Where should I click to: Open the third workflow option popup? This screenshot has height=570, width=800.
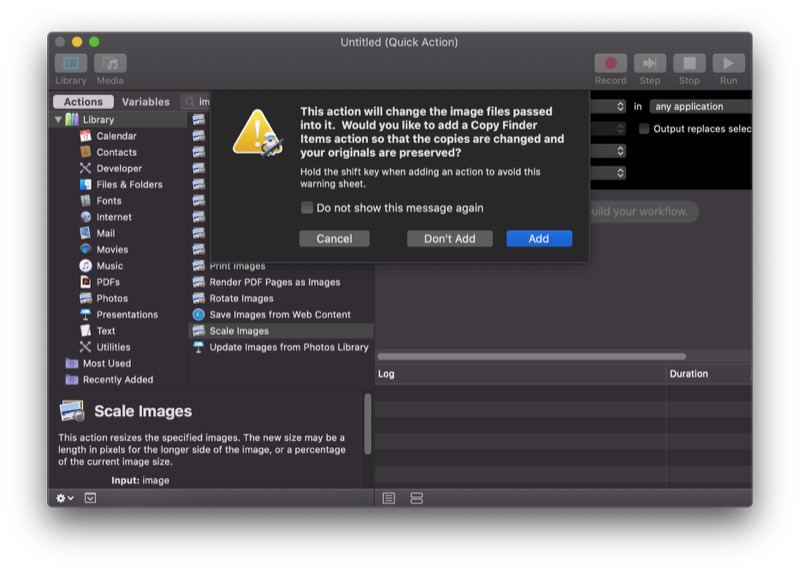coord(608,151)
